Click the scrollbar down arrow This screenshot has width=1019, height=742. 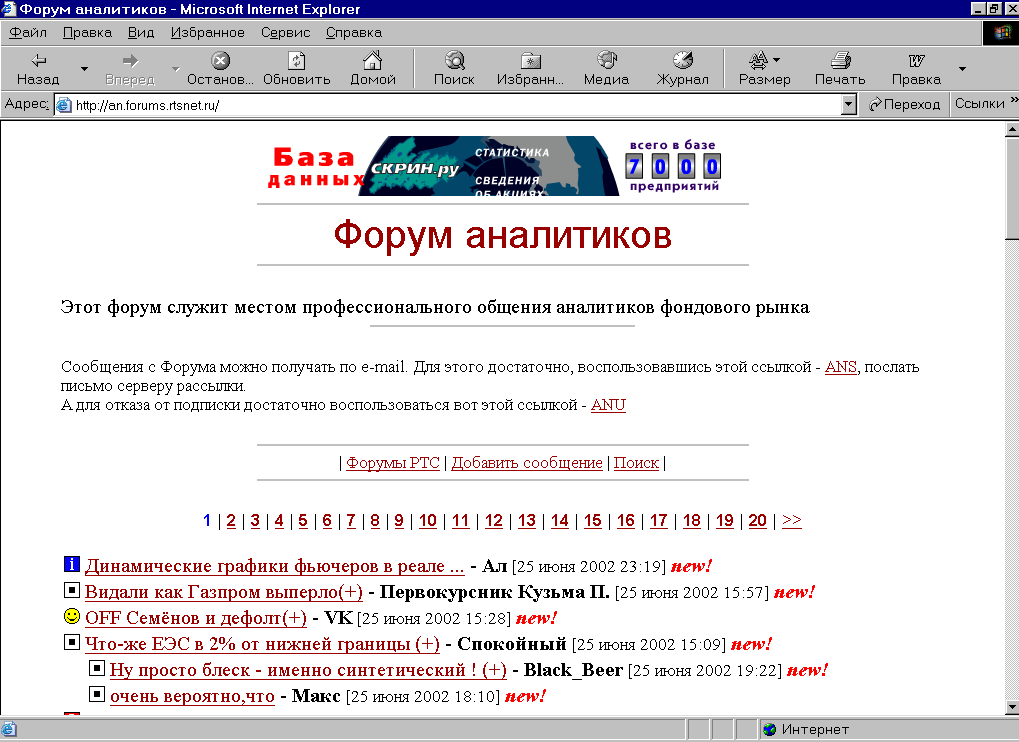click(x=1012, y=708)
